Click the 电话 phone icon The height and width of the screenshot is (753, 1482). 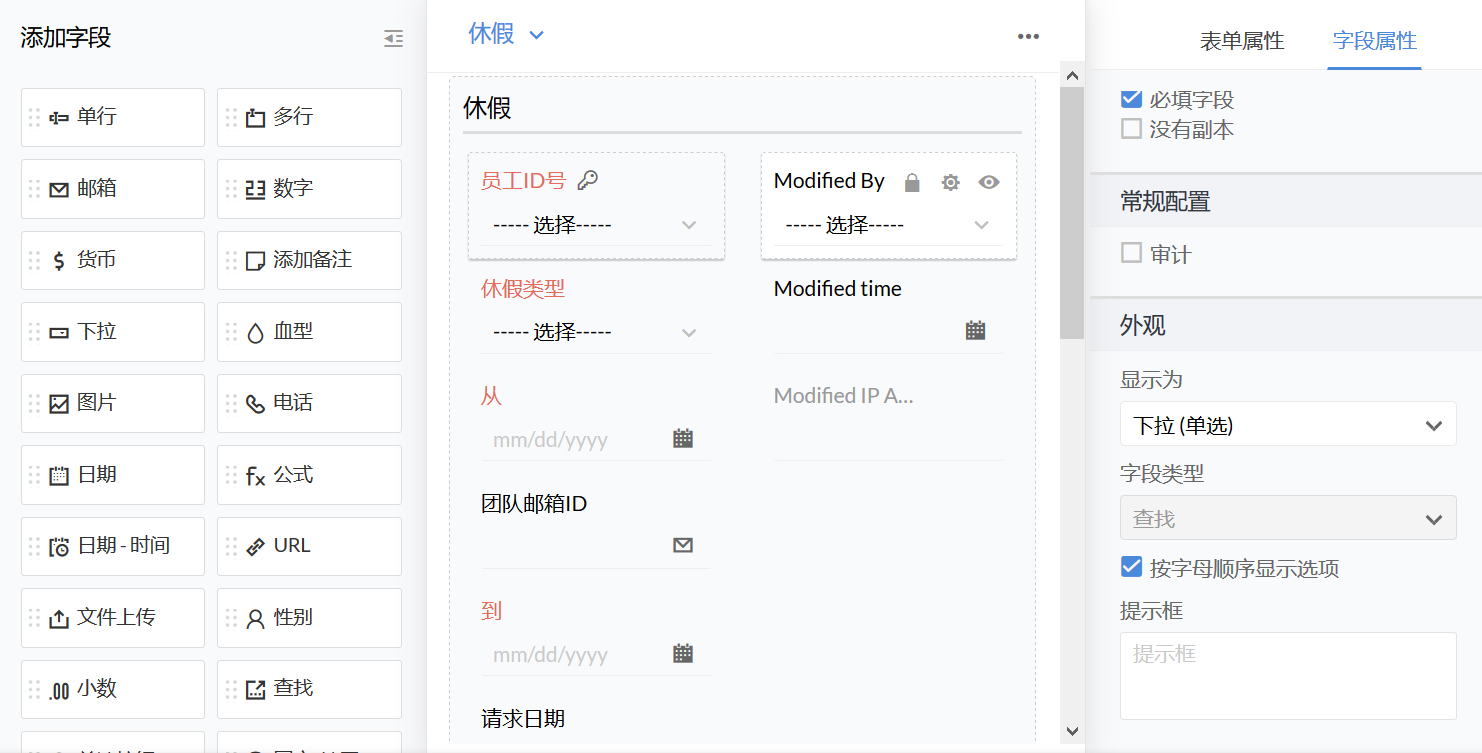pyautogui.click(x=255, y=404)
